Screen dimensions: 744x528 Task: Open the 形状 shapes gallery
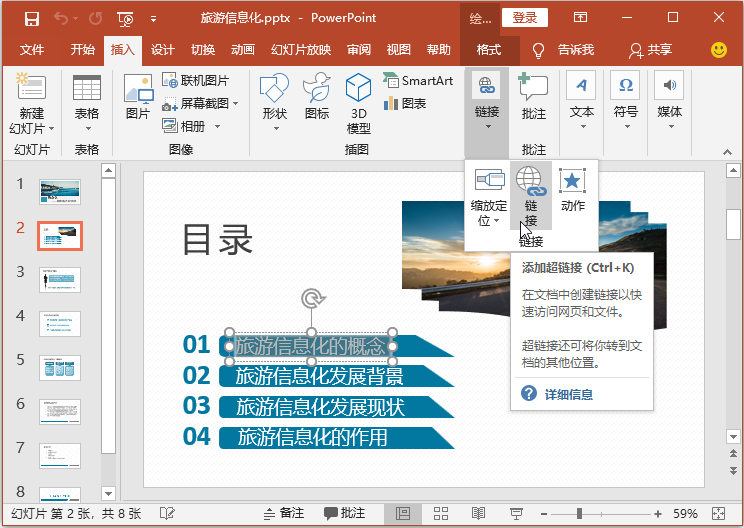click(x=275, y=103)
